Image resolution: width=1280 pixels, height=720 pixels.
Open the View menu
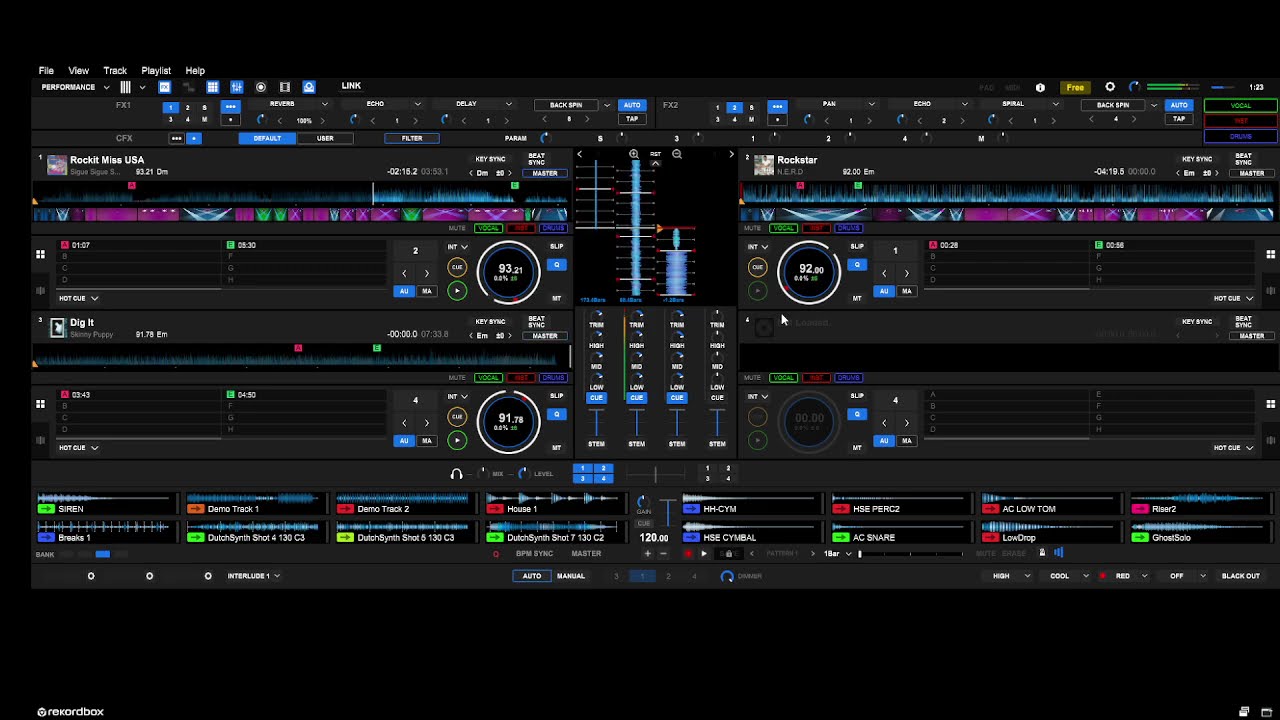click(x=78, y=71)
